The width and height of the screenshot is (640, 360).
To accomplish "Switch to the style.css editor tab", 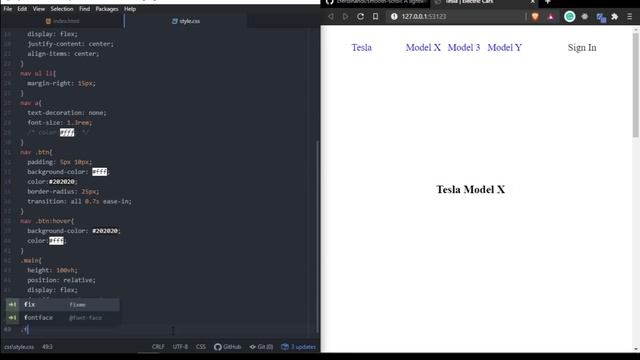I will 186,21.
